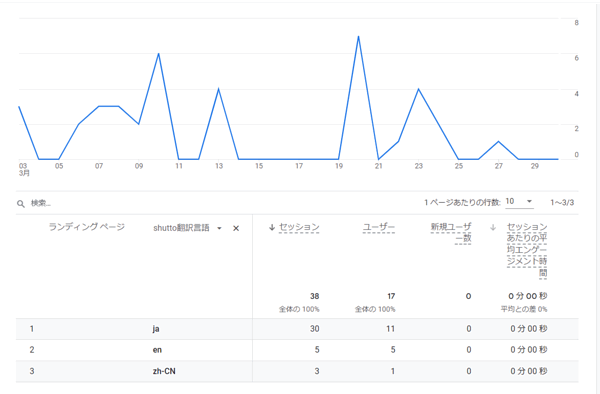
Task: Select the ja language row
Action: [x=297, y=329]
